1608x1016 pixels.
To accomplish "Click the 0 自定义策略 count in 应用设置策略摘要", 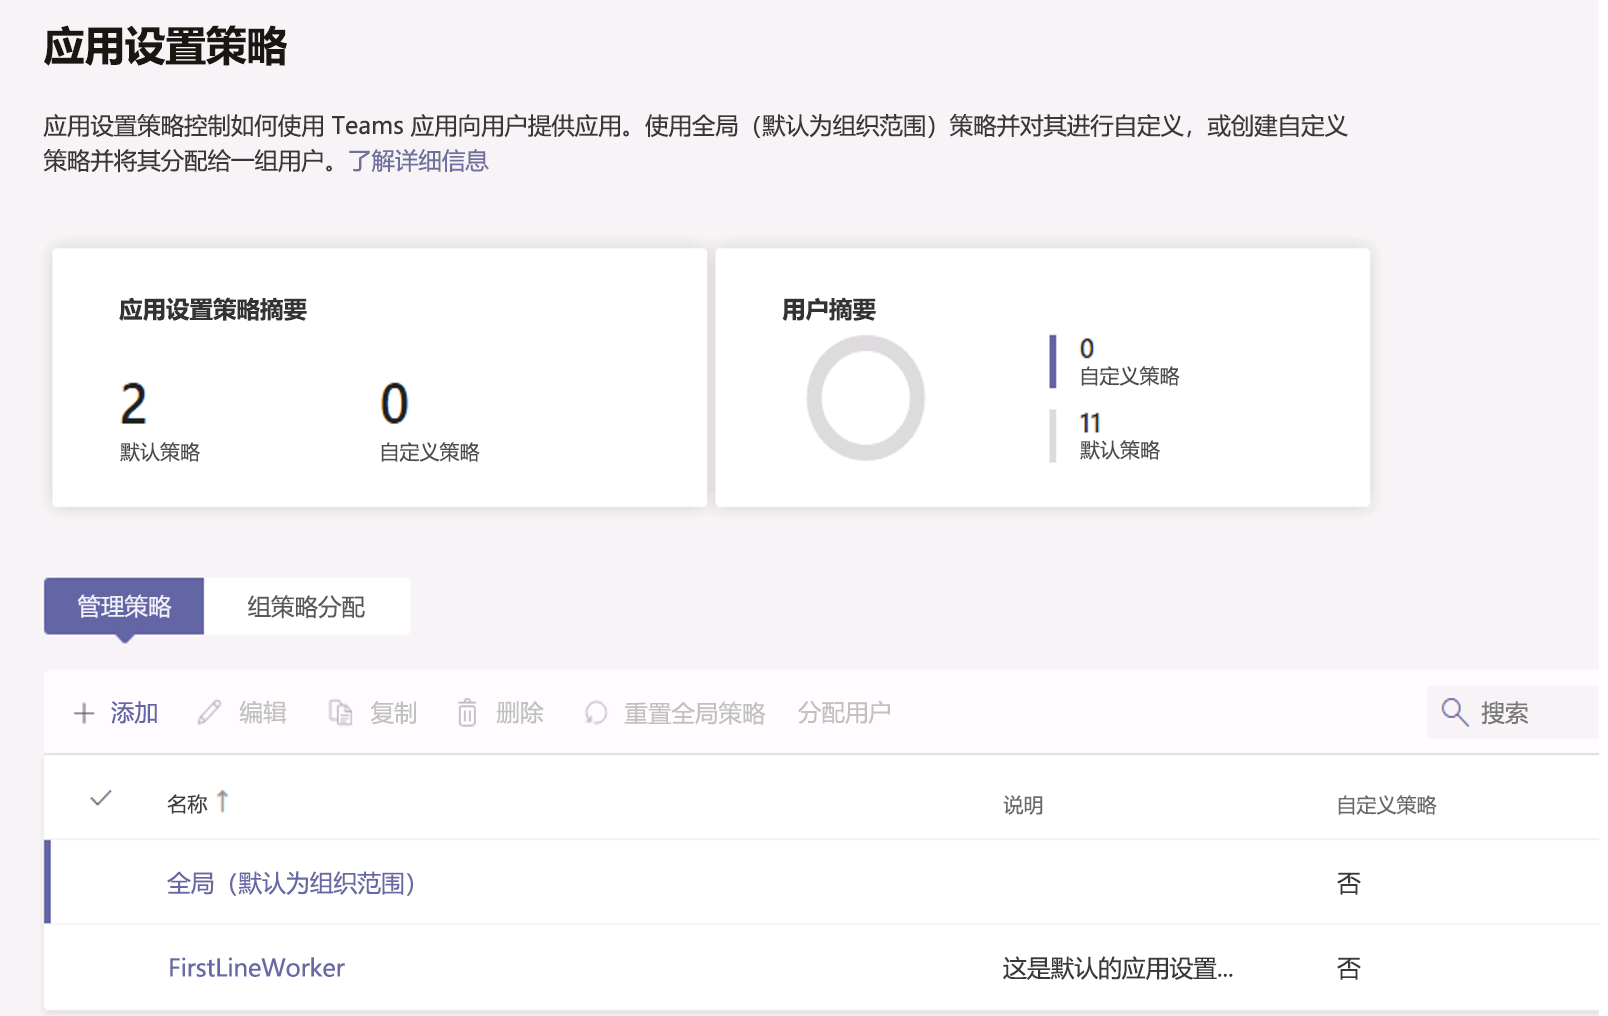I will [429, 421].
